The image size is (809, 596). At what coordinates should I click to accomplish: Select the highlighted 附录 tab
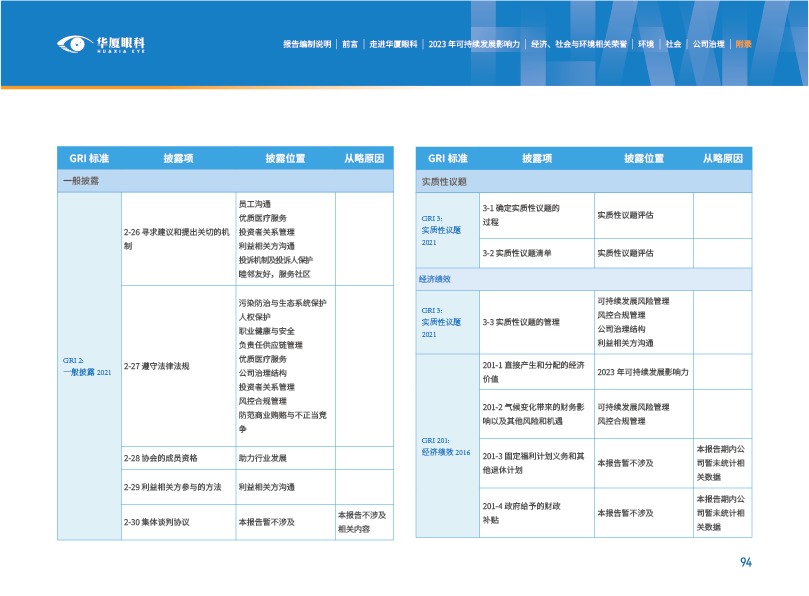[743, 44]
